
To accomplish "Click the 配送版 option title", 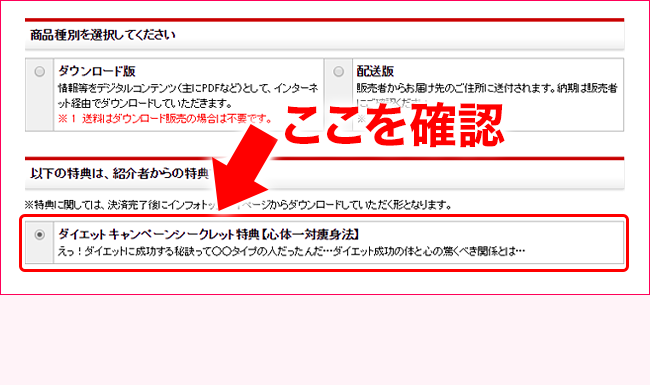I will pyautogui.click(x=375, y=71).
